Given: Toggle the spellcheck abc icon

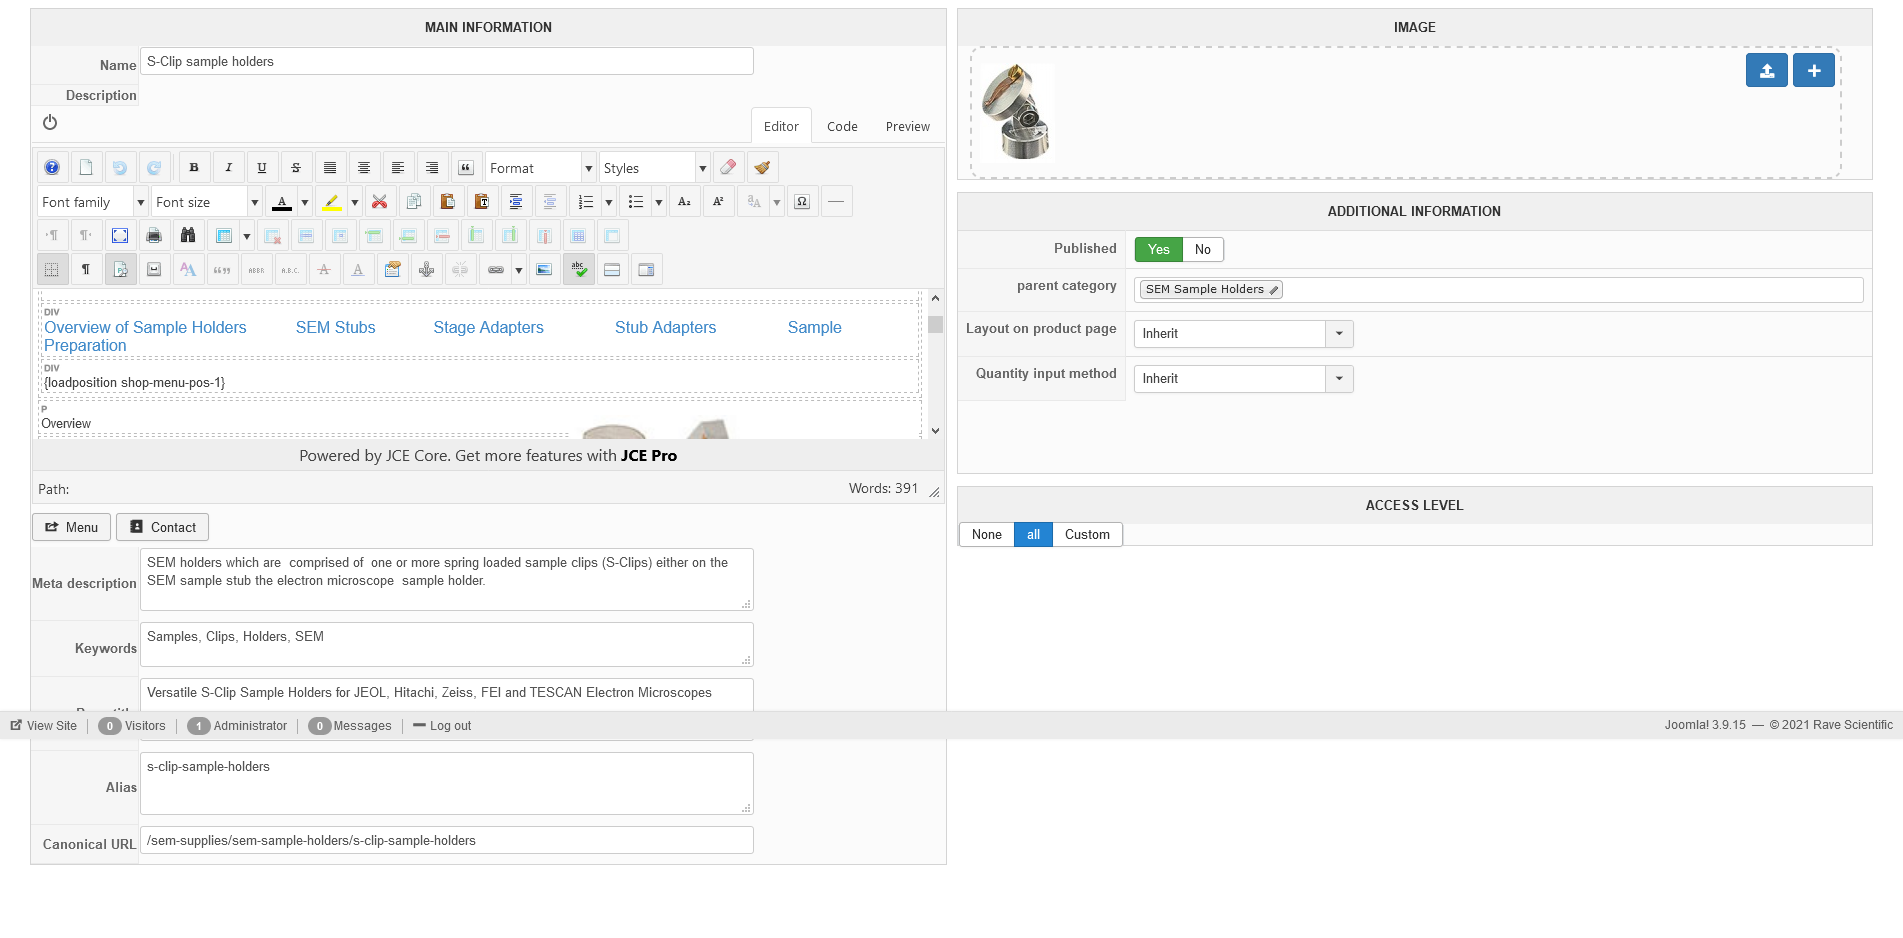Looking at the screenshot, I should click(x=578, y=270).
